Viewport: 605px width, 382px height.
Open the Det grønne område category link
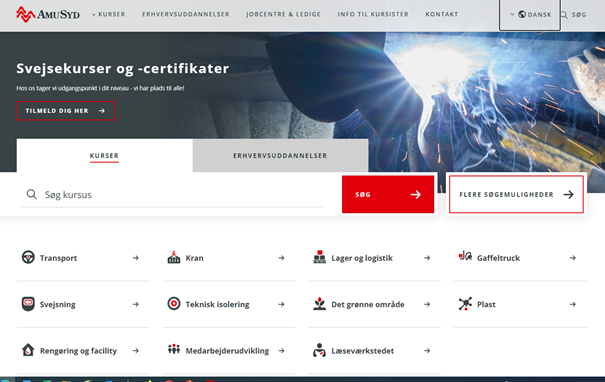coord(374,304)
